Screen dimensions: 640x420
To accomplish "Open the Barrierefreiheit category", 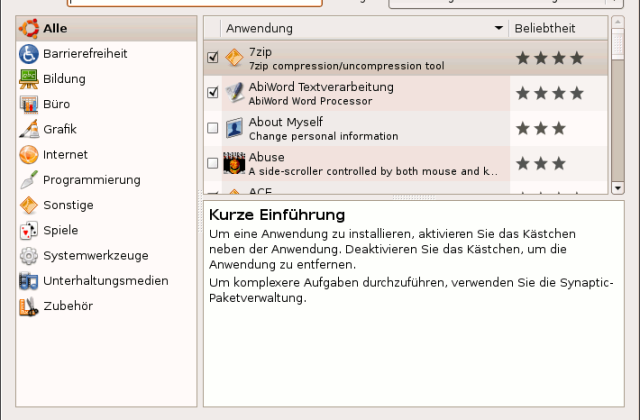I will pyautogui.click(x=106, y=53).
